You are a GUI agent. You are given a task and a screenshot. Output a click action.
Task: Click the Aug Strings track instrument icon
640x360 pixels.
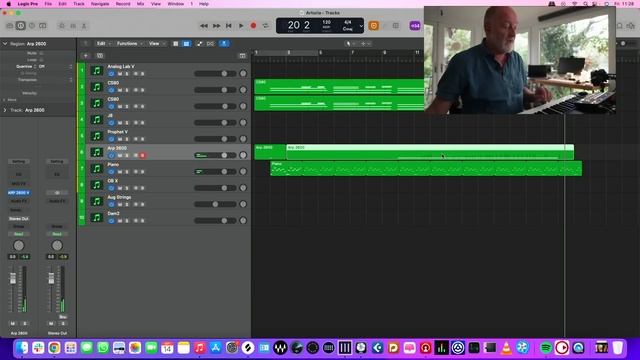pos(97,201)
